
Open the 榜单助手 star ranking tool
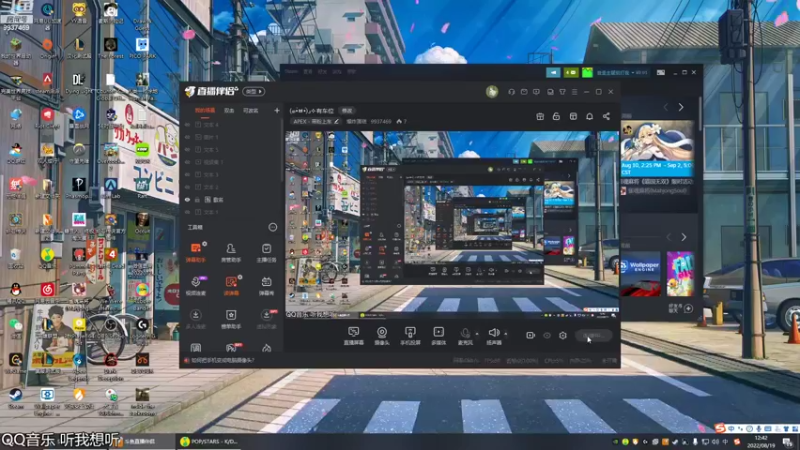coord(231,319)
